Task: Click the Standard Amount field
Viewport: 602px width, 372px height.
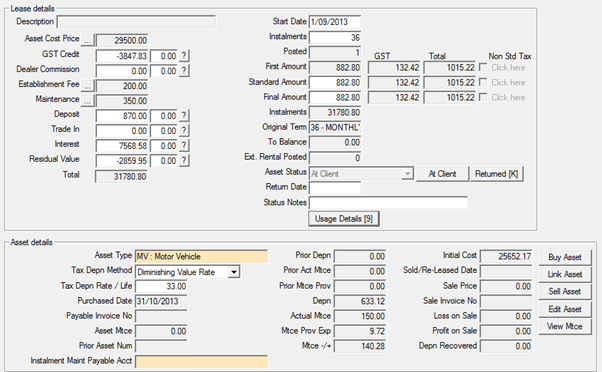Action: tap(335, 83)
